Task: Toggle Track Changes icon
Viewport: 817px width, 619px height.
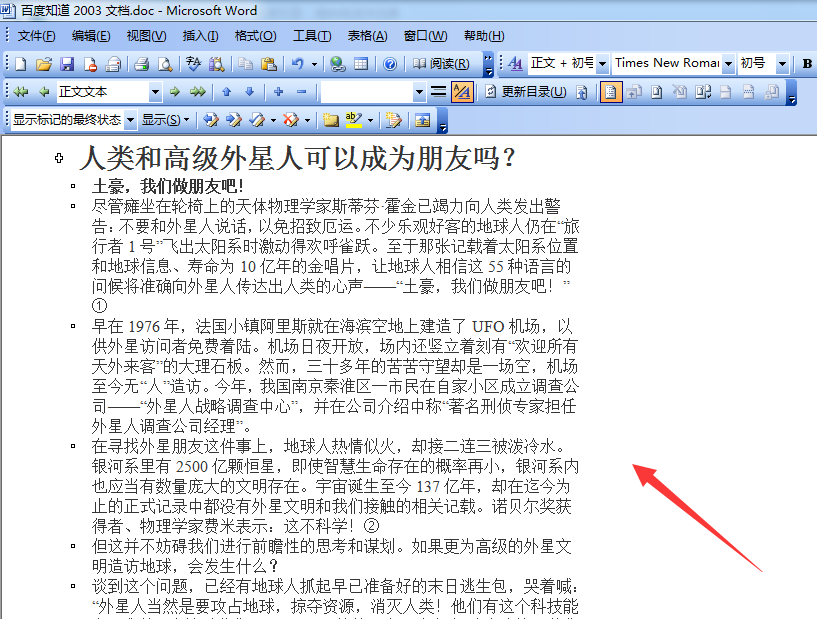Action: click(393, 120)
